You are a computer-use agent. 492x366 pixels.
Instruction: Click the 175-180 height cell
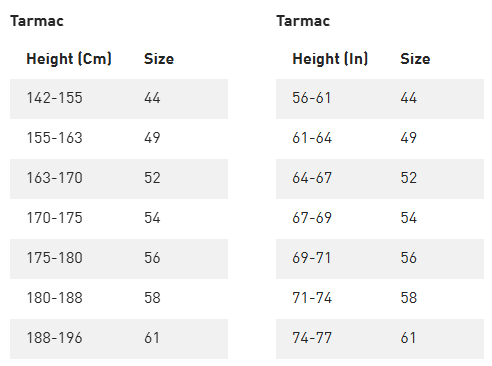(x=54, y=258)
